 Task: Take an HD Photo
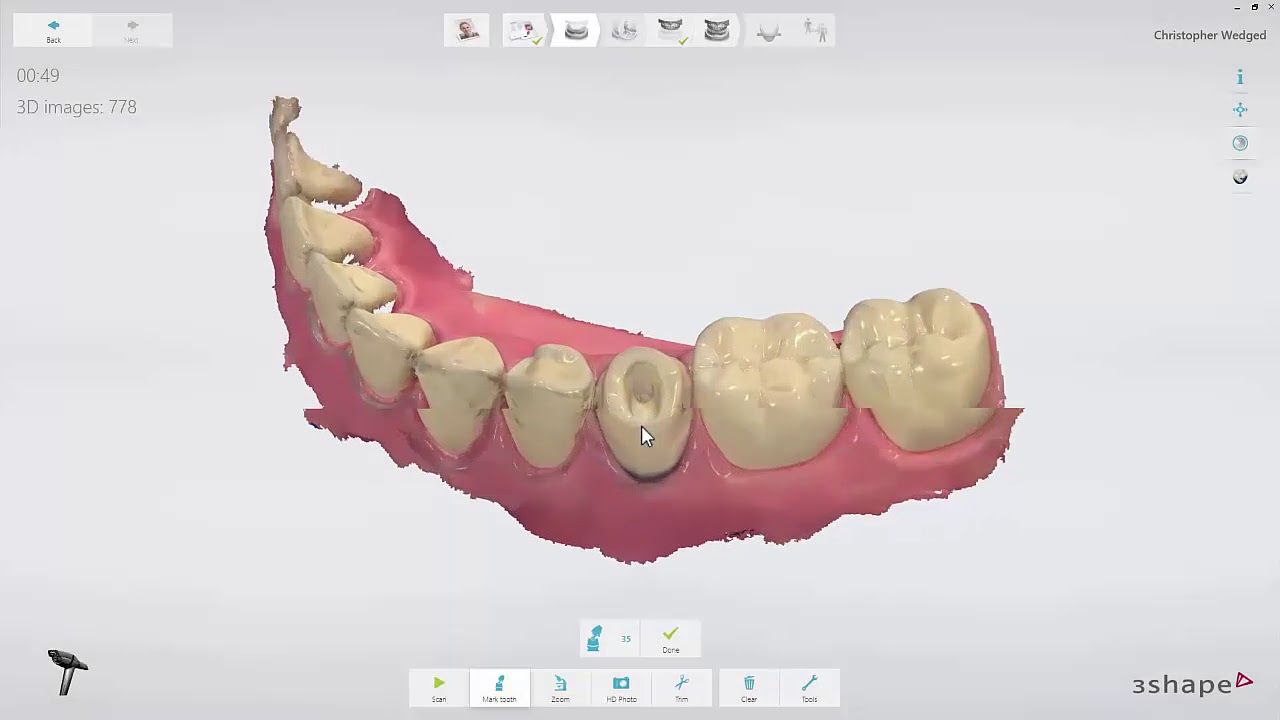[x=621, y=688]
